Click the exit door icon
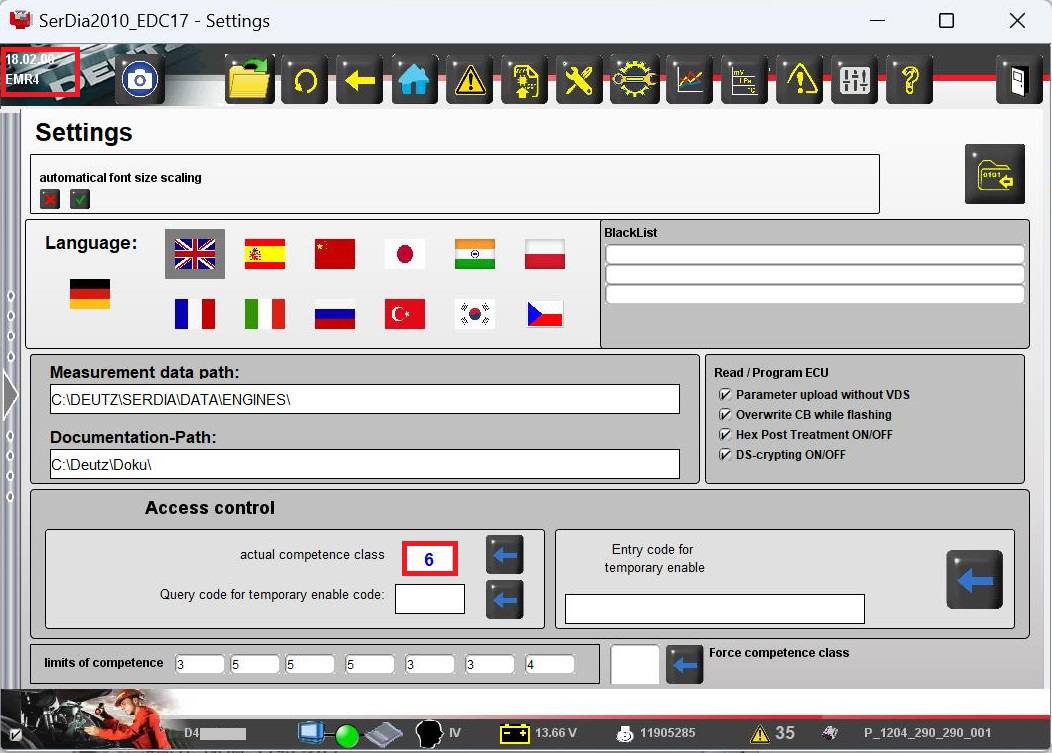The image size is (1052, 753). click(x=1018, y=80)
